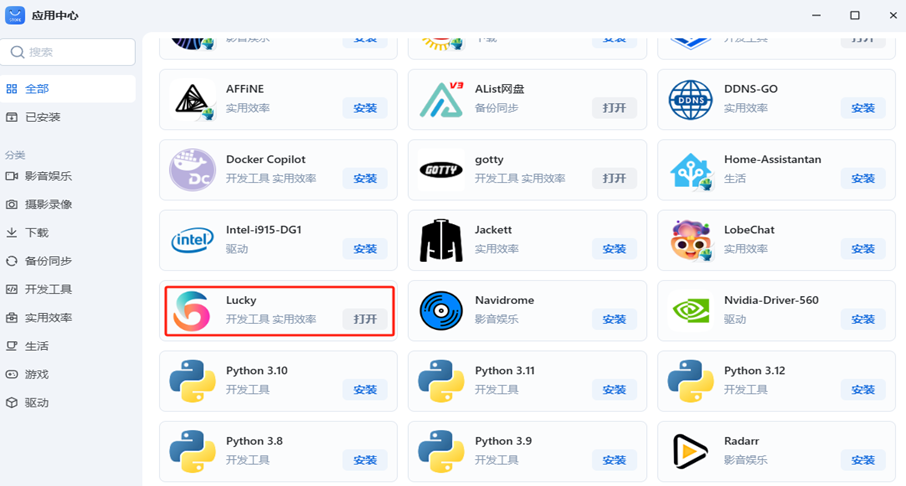
Task: Select the 实用效率 category
Action: tap(68, 318)
